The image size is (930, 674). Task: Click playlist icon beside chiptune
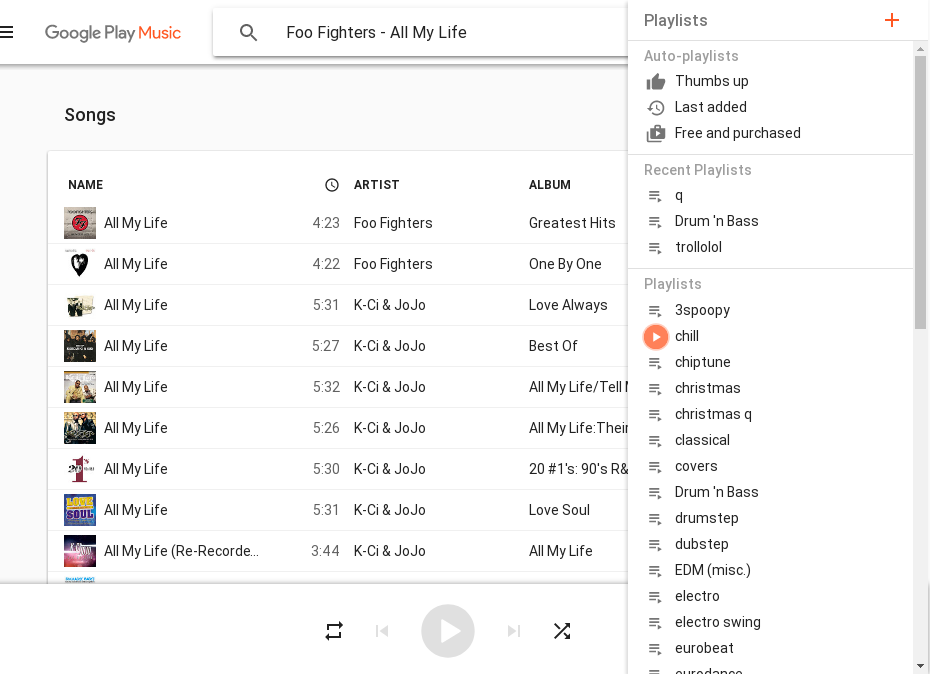pyautogui.click(x=655, y=363)
